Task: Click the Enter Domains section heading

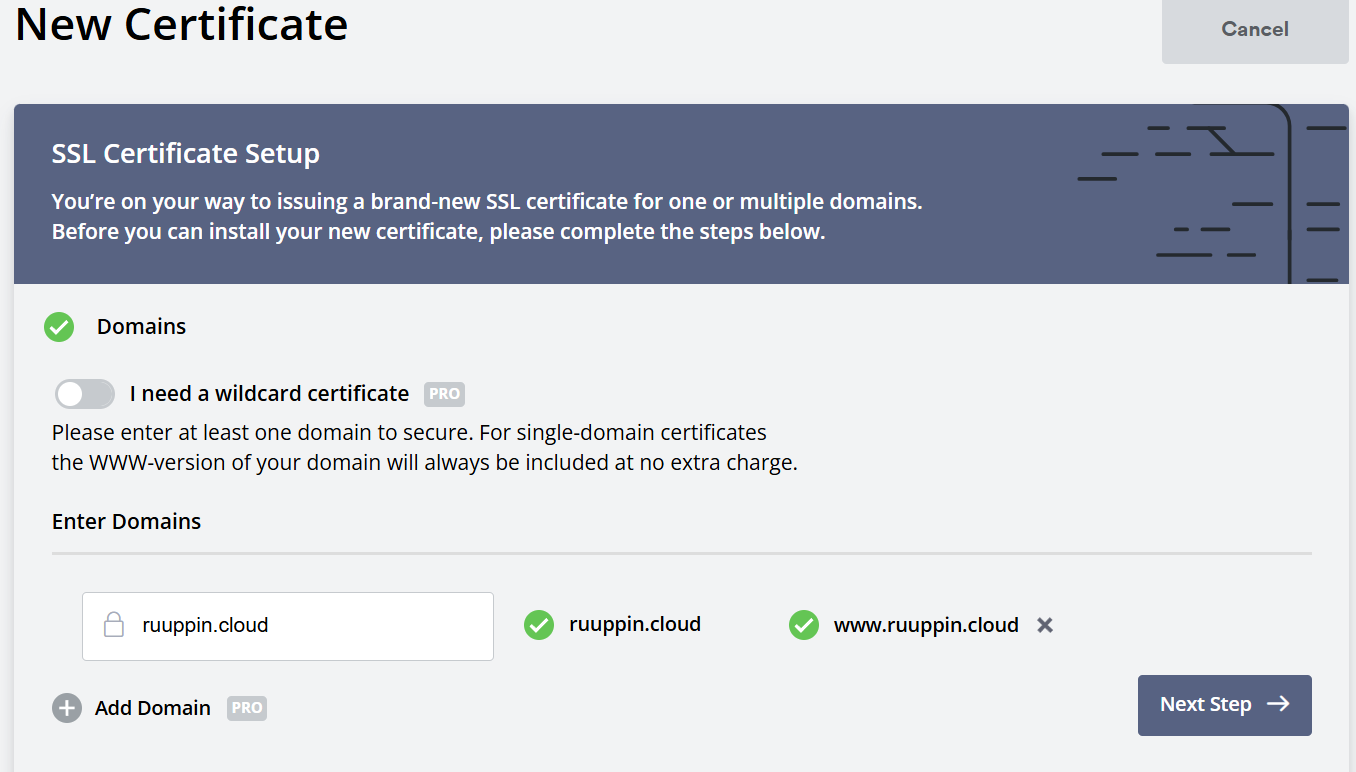Action: (x=126, y=521)
